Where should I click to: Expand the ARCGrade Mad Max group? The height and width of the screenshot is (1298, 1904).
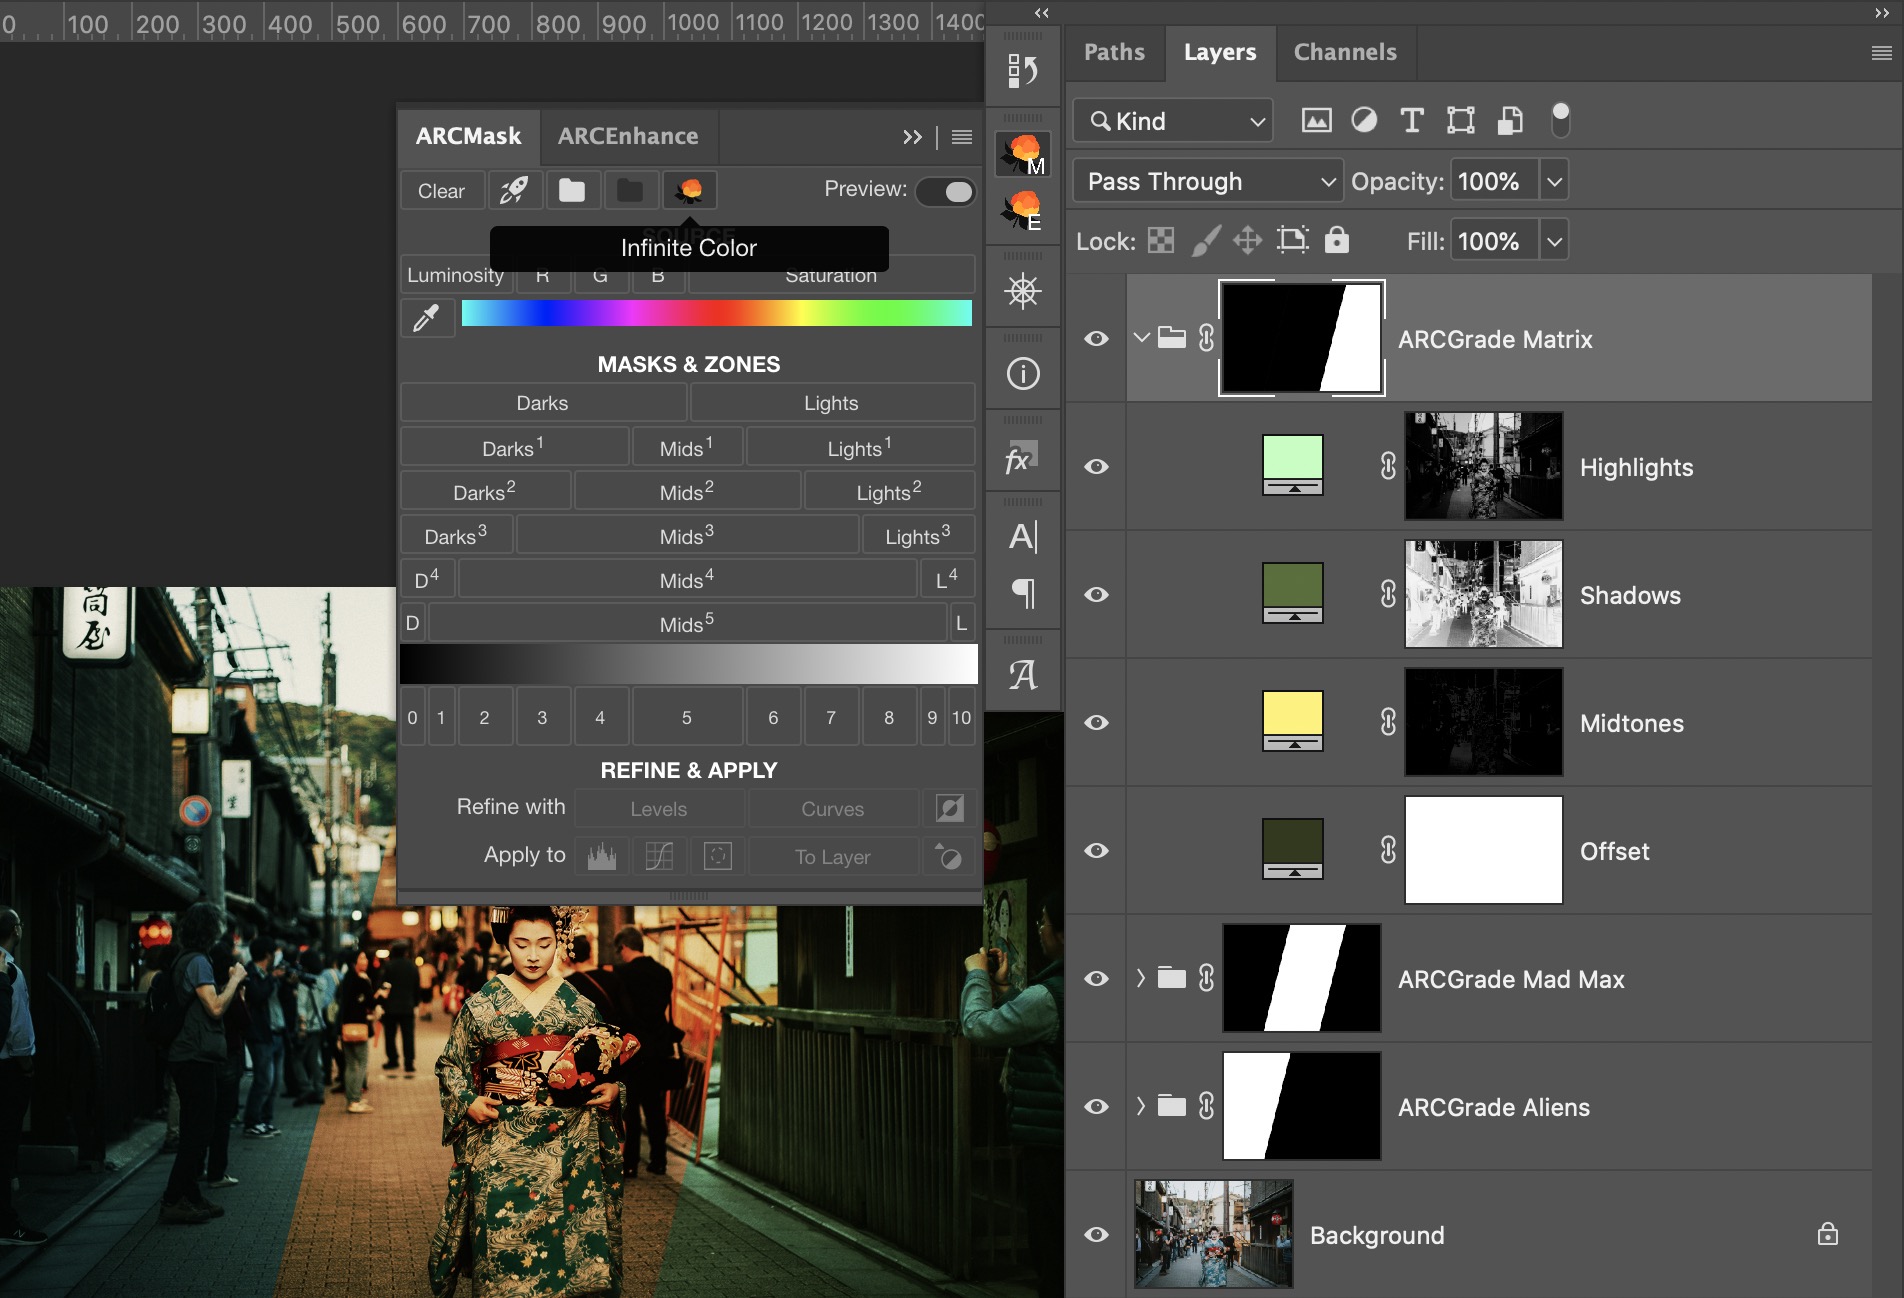point(1141,978)
